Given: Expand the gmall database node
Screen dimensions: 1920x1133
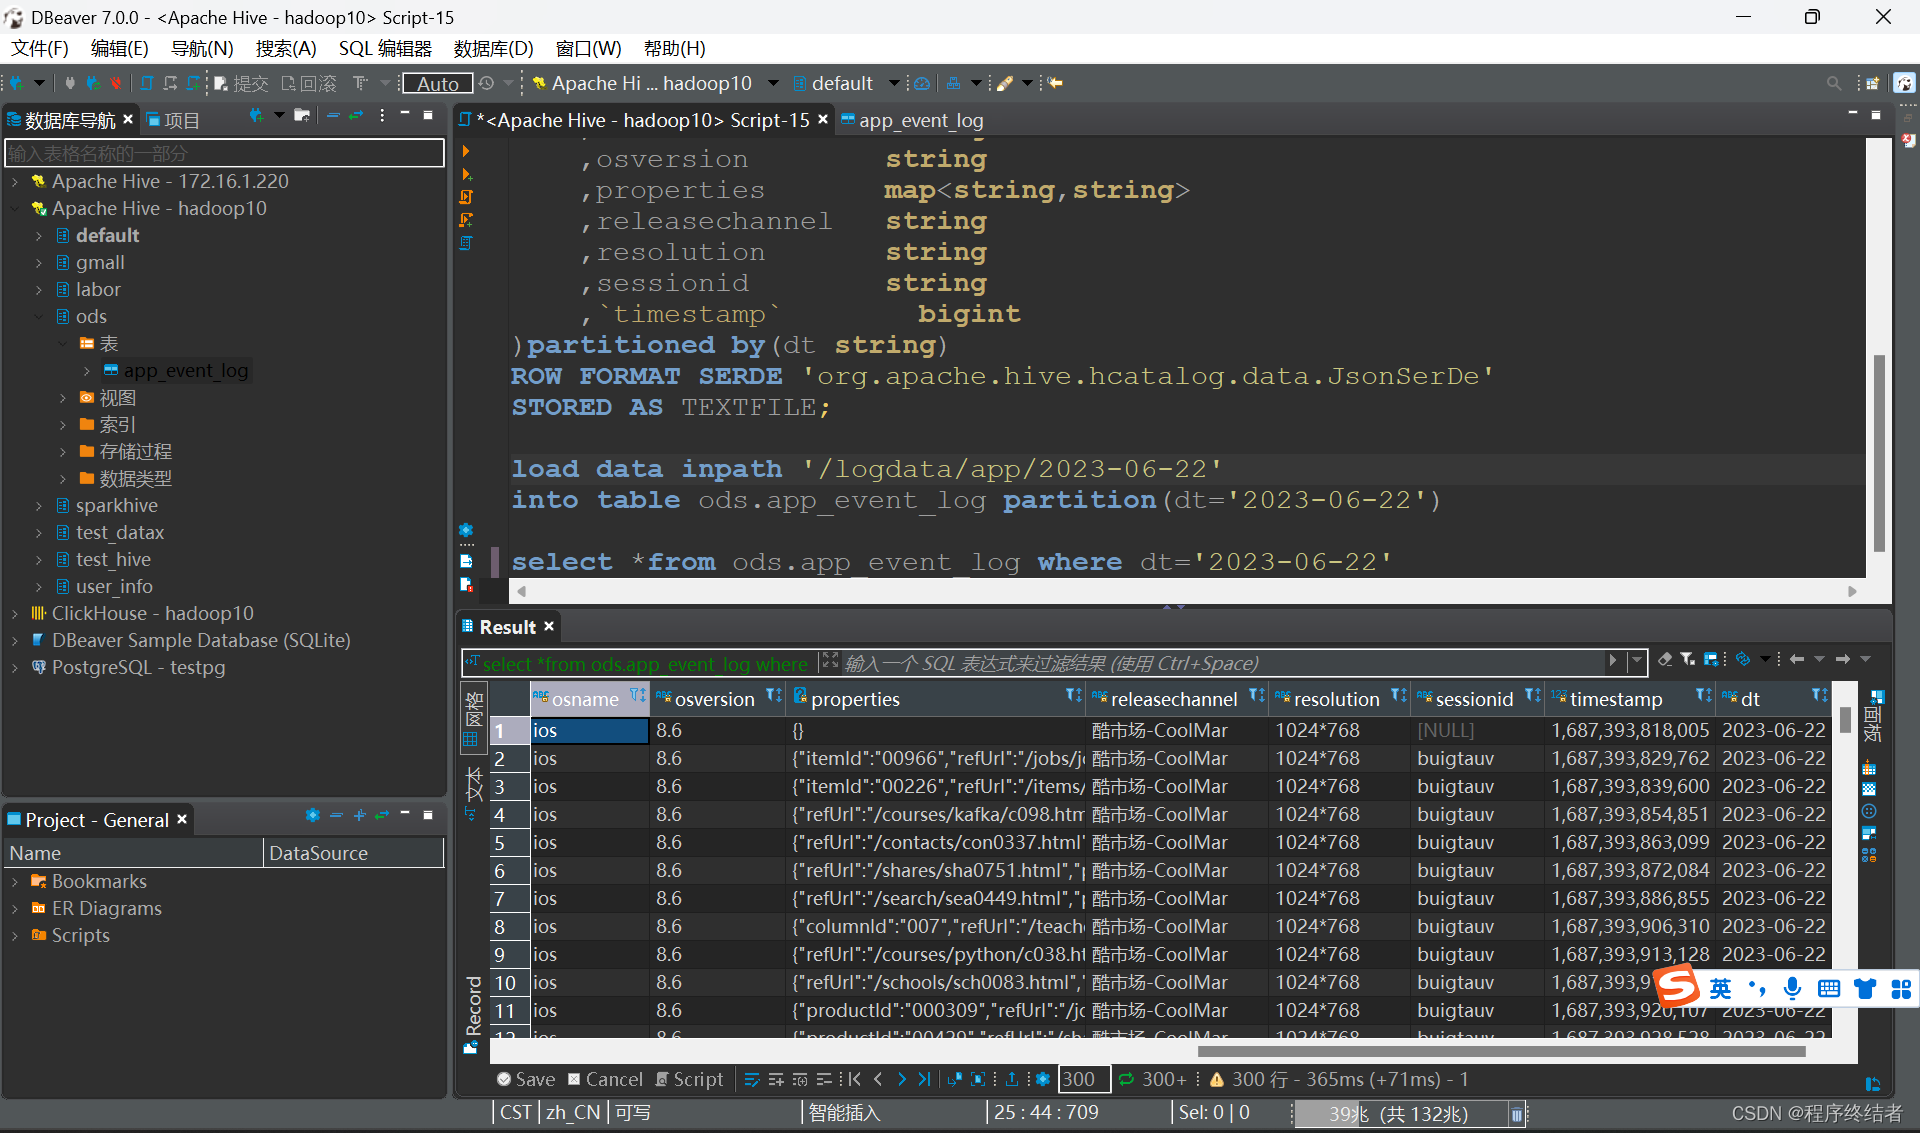Looking at the screenshot, I should (39, 262).
